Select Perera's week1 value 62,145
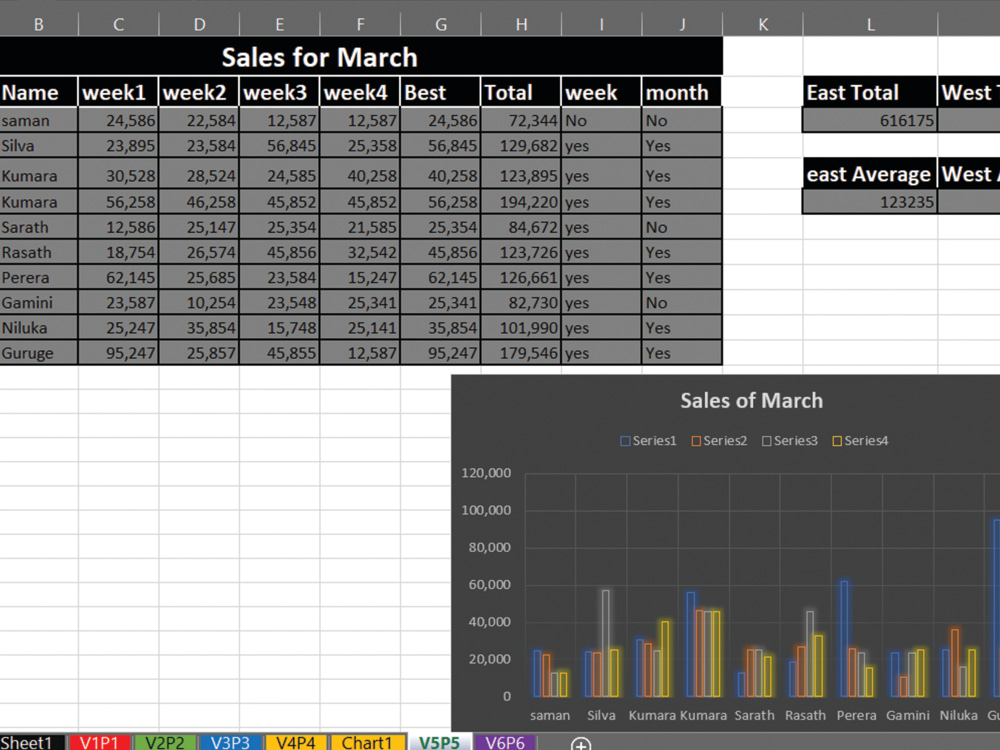 pos(119,277)
